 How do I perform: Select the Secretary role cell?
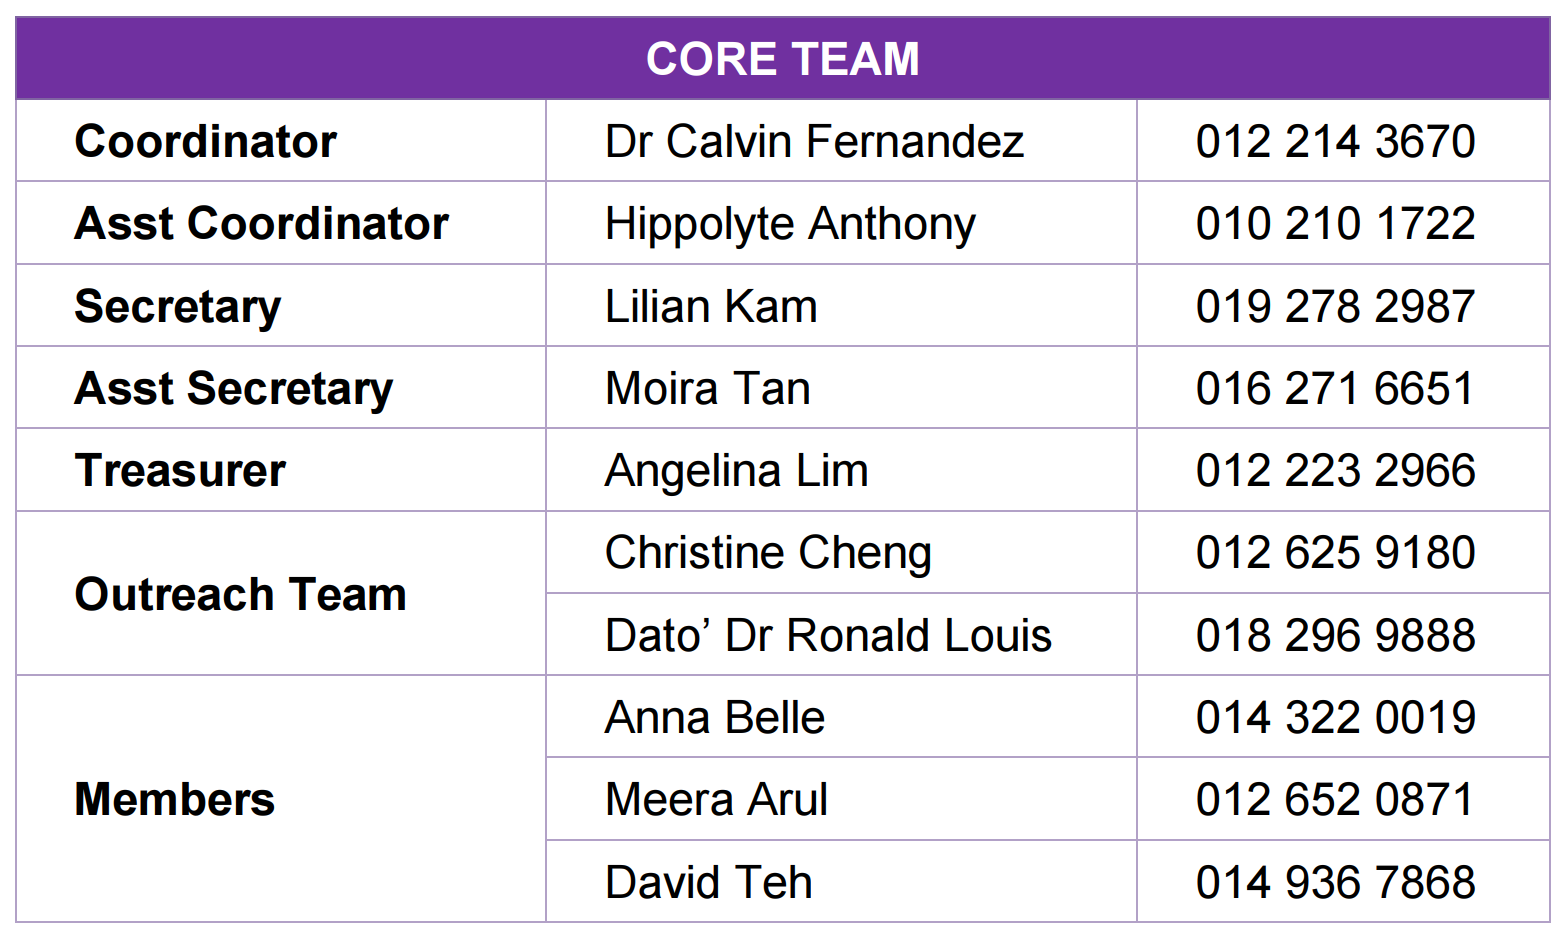[x=178, y=306]
